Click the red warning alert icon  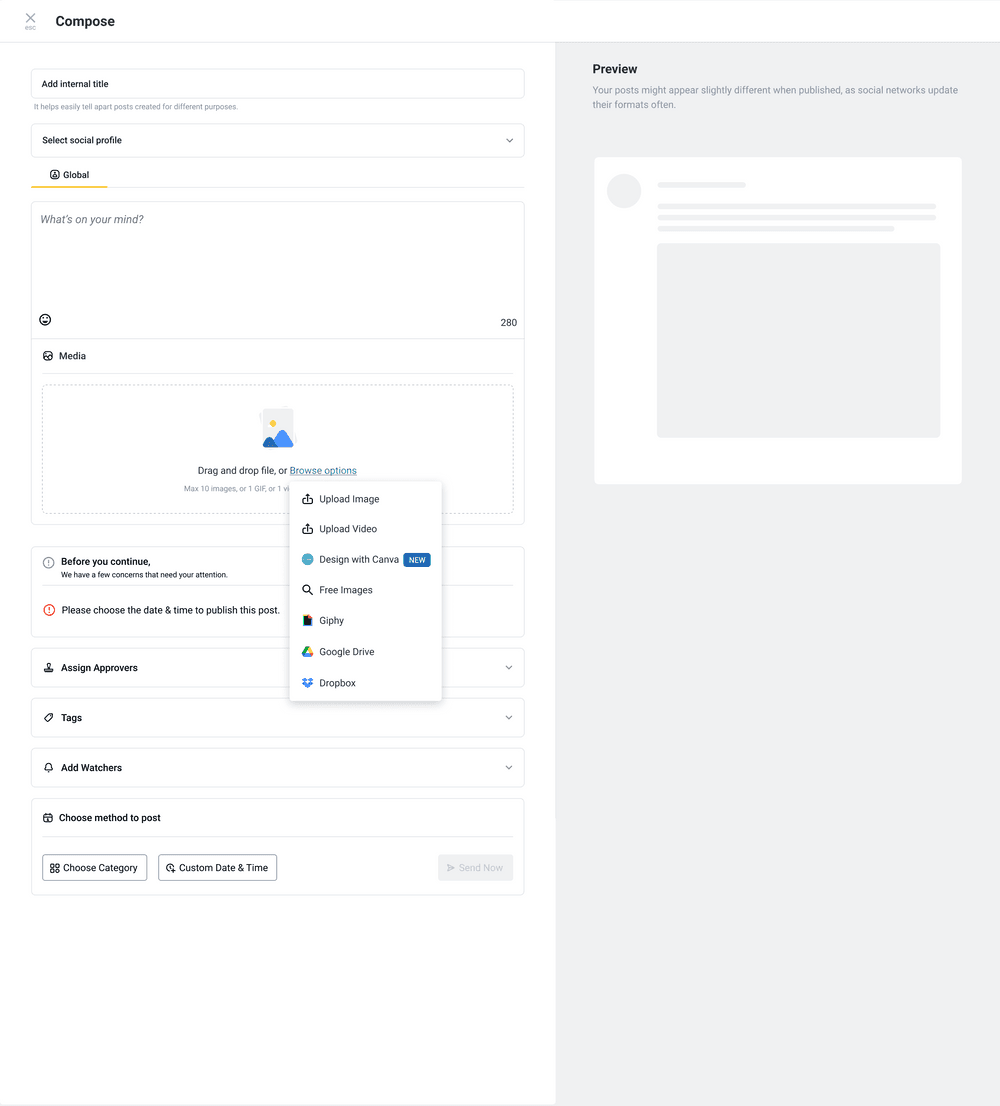point(49,610)
